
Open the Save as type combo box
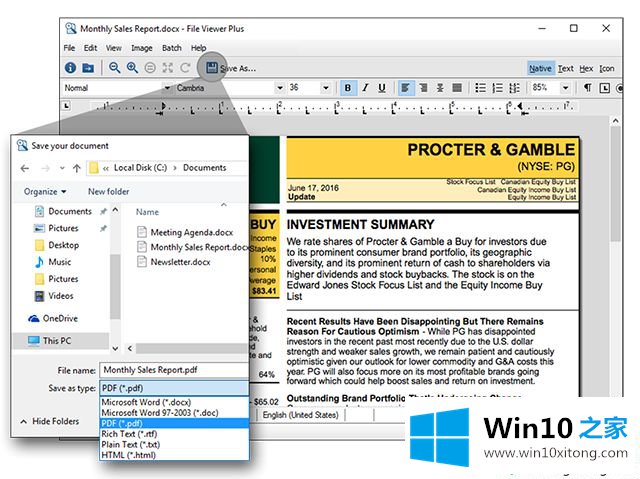(174, 388)
